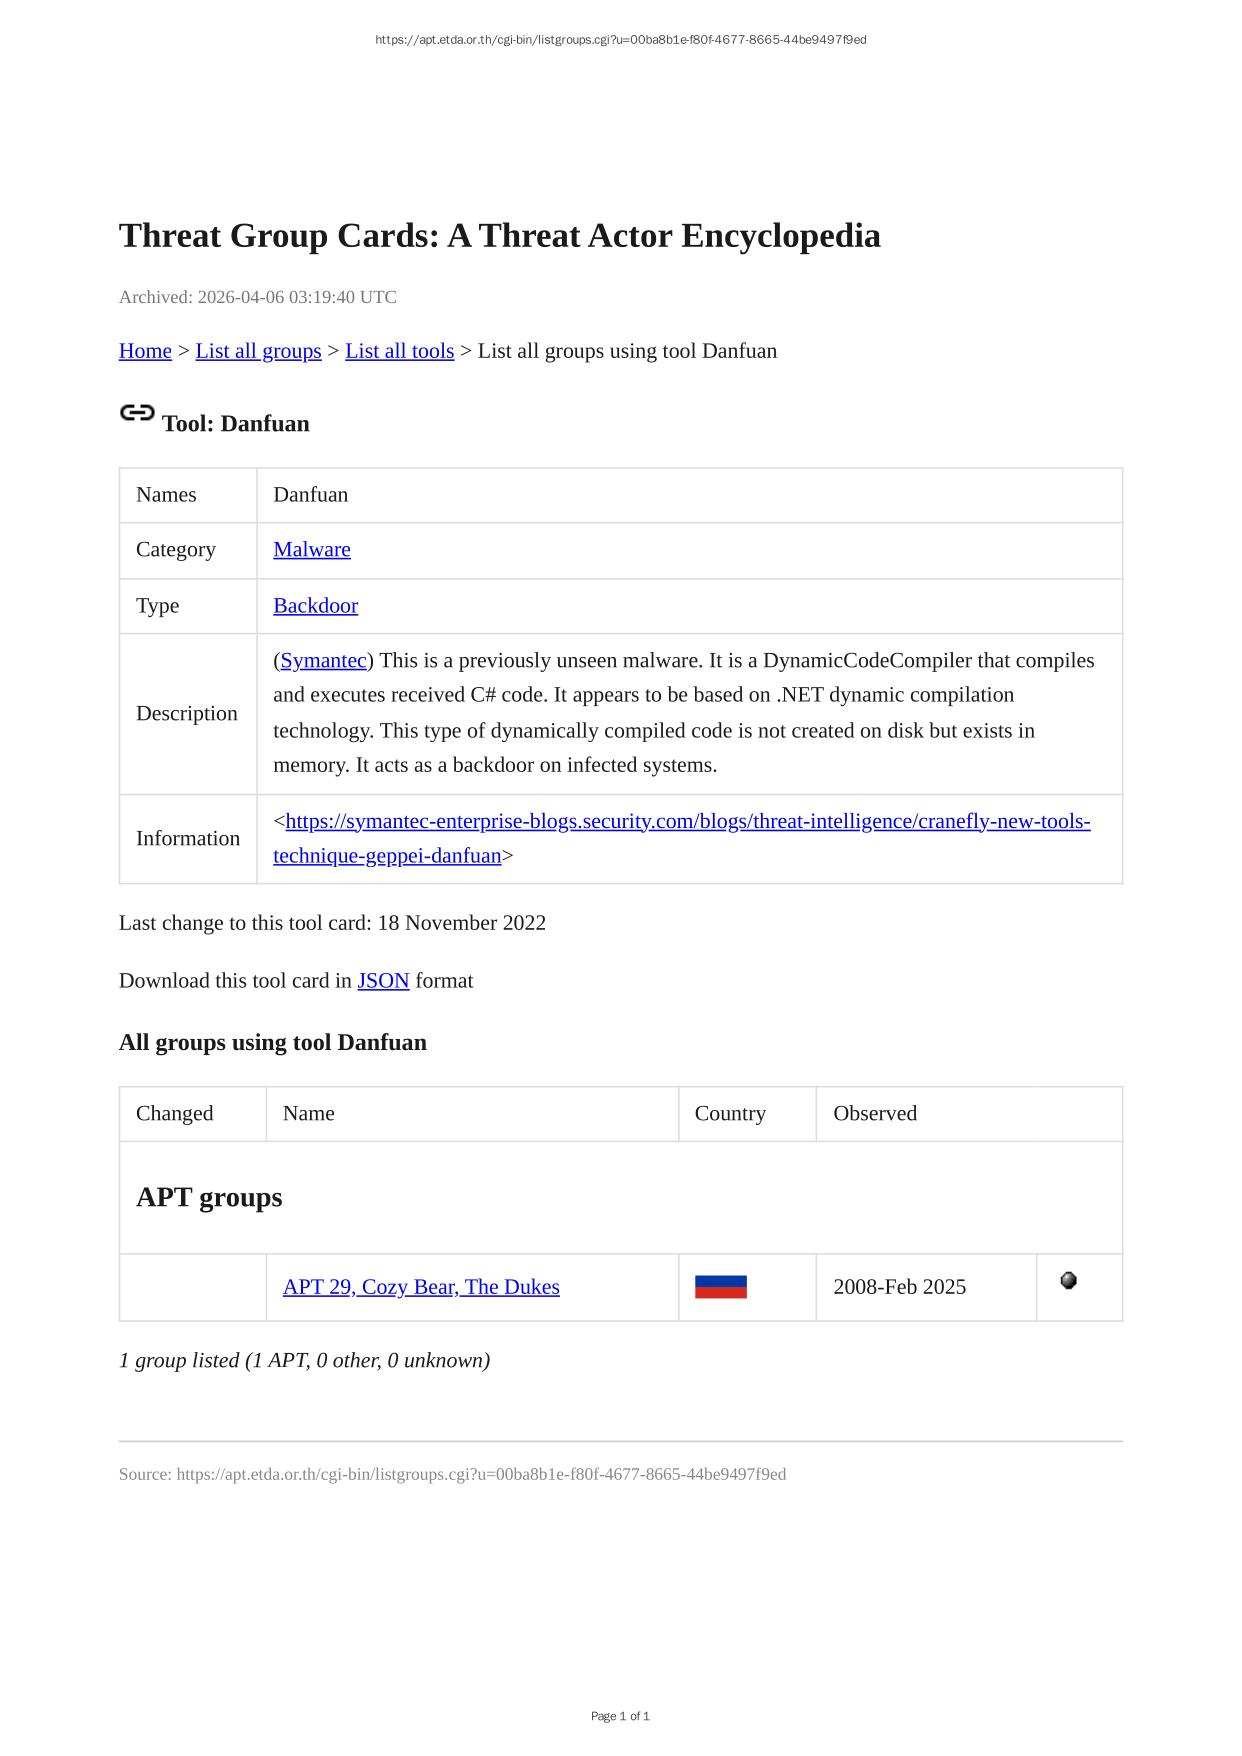Click the dark sphere icon in APT 29 row
Image resolution: width=1242 pixels, height=1756 pixels.
tap(1068, 1280)
